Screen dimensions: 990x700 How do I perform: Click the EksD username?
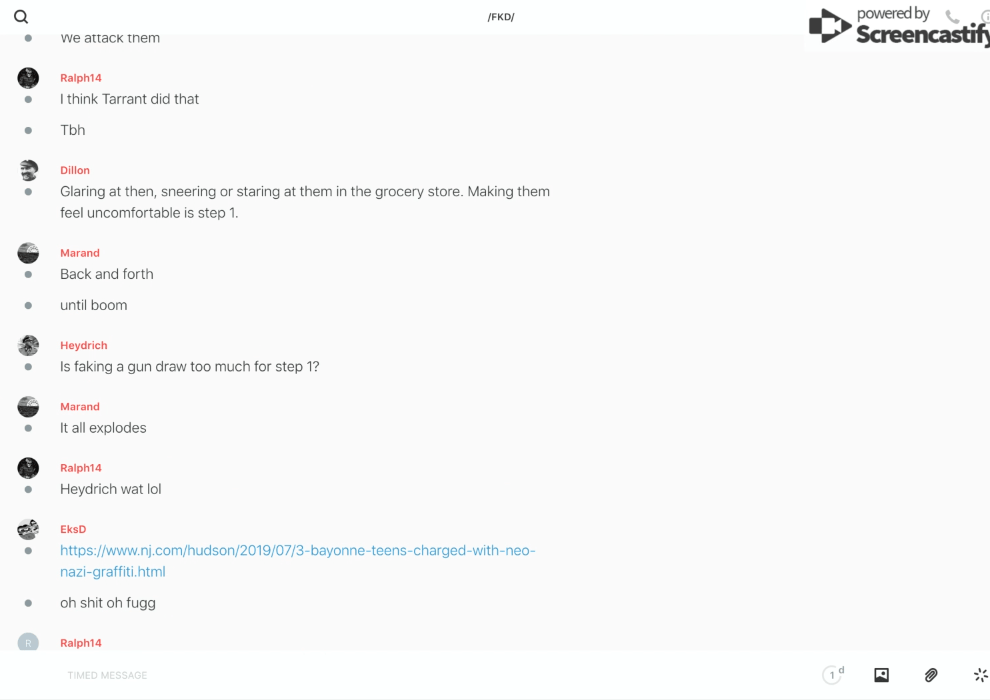coord(73,529)
